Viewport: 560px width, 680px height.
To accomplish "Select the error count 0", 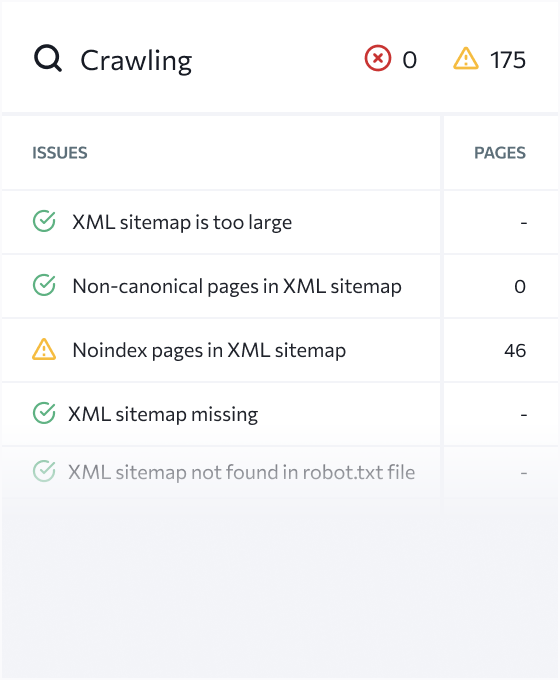I will click(409, 60).
